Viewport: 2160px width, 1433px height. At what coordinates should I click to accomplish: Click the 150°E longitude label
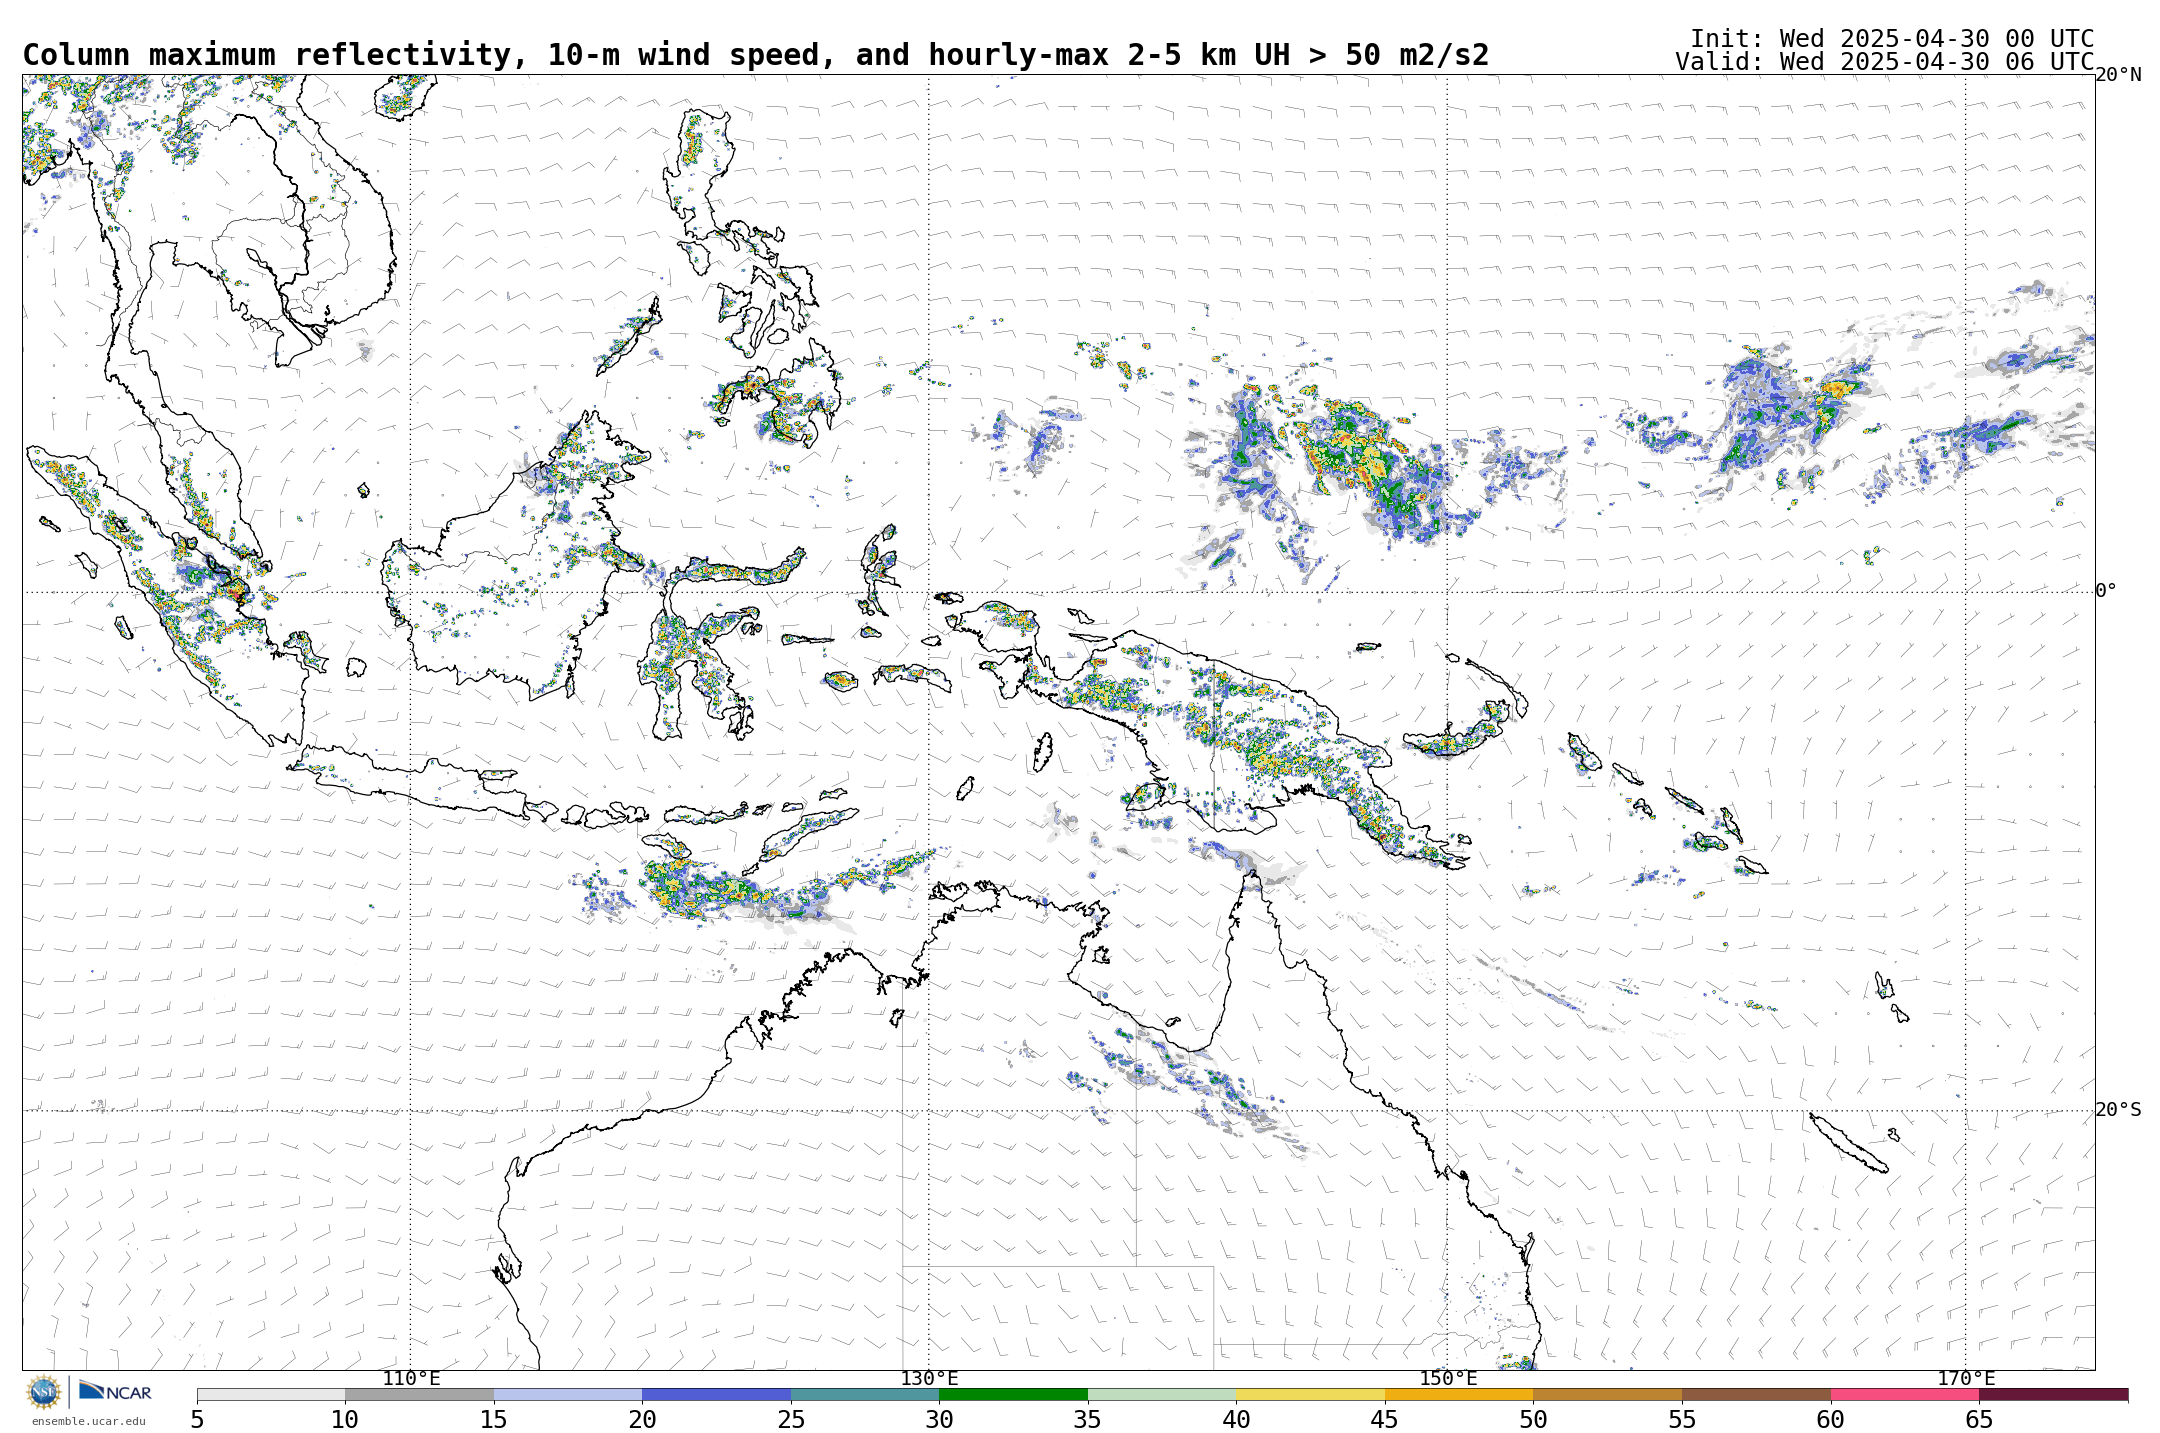[x=1448, y=1379]
